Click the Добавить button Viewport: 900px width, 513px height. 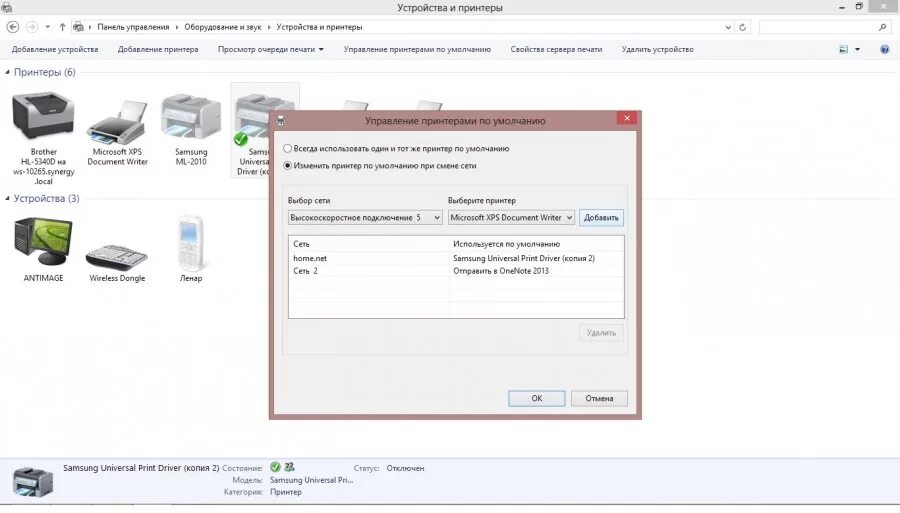[x=601, y=218]
